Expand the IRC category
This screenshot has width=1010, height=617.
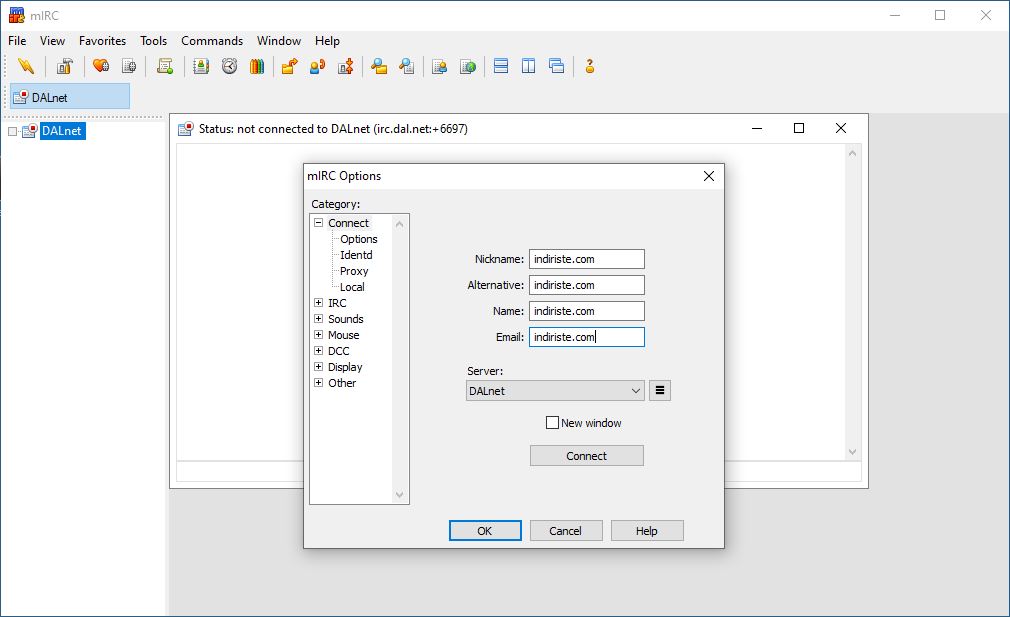[x=318, y=303]
